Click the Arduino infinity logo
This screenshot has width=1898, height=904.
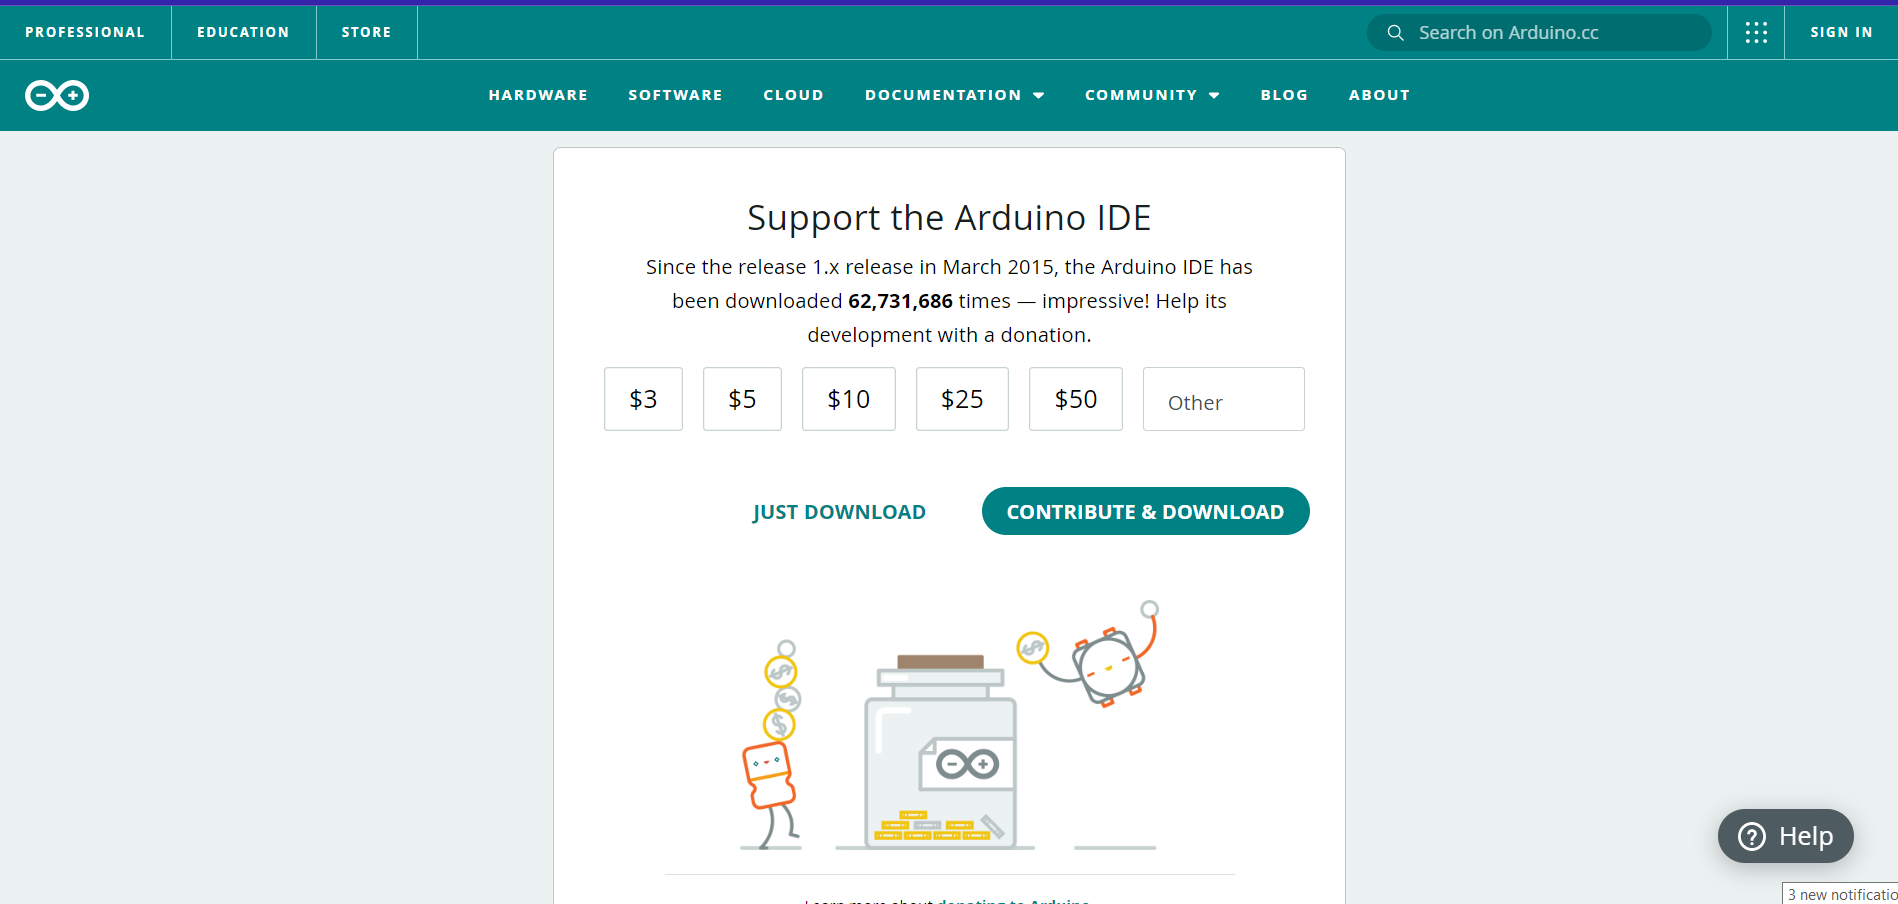point(56,95)
